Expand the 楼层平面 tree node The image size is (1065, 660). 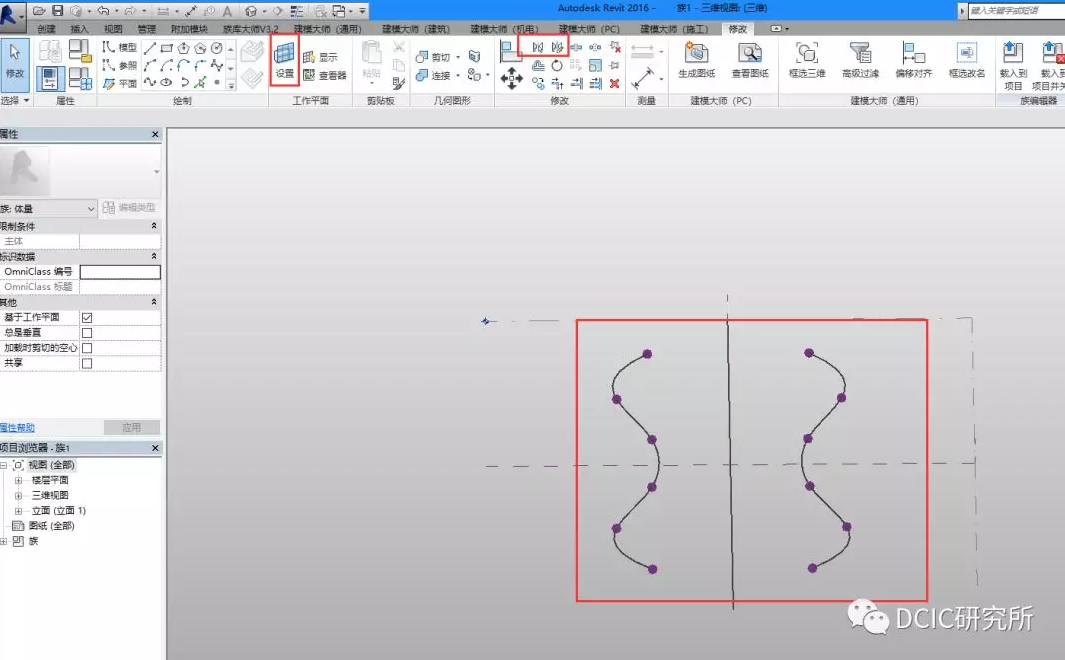19,481
